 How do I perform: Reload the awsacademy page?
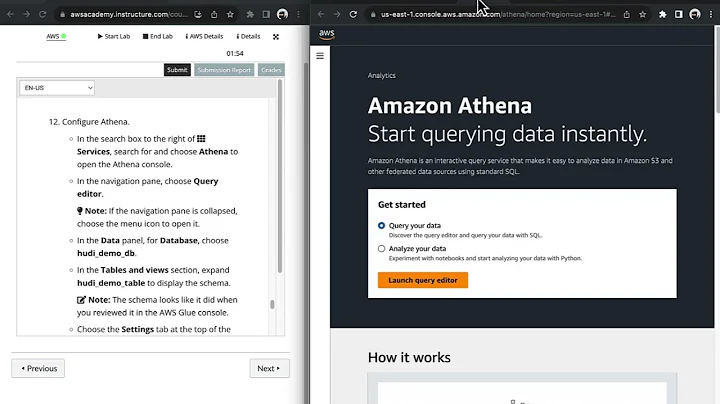pos(42,15)
